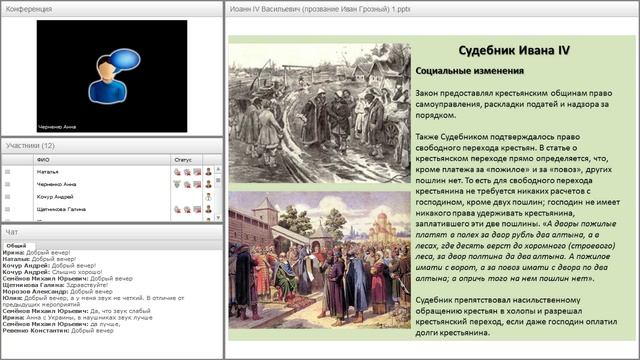The height and width of the screenshot is (360, 640).
Task: Click the participants list scroll down arrow
Action: point(218,218)
